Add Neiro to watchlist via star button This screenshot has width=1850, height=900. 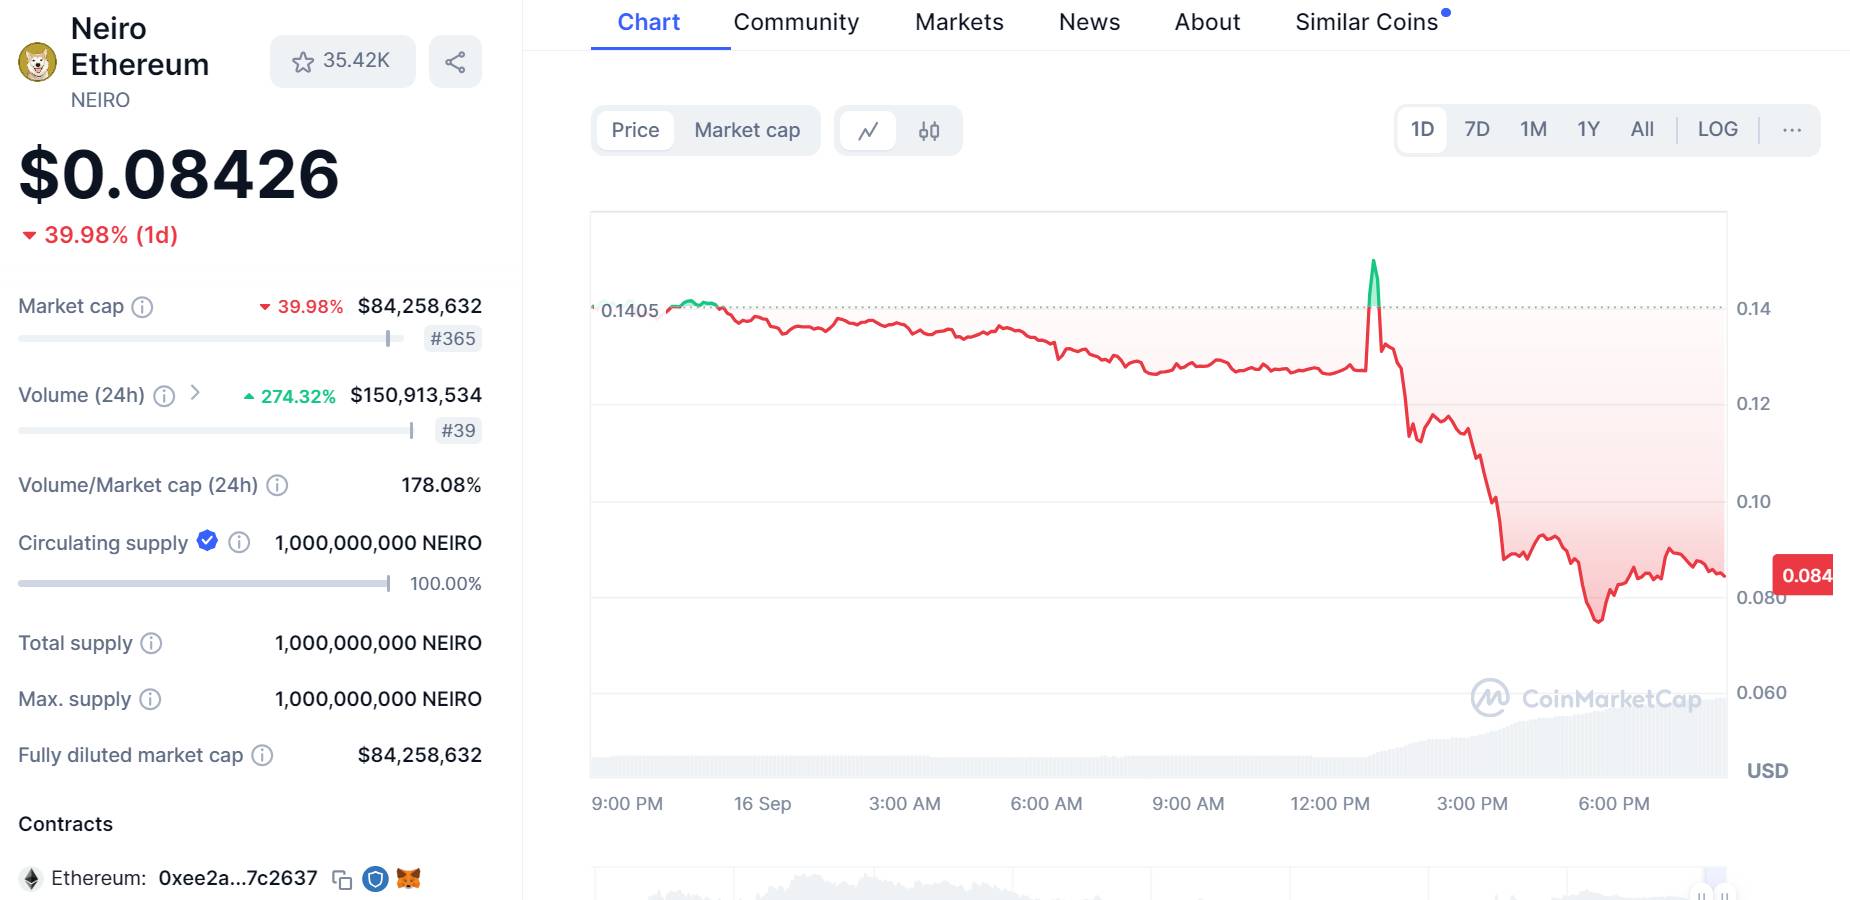[342, 62]
